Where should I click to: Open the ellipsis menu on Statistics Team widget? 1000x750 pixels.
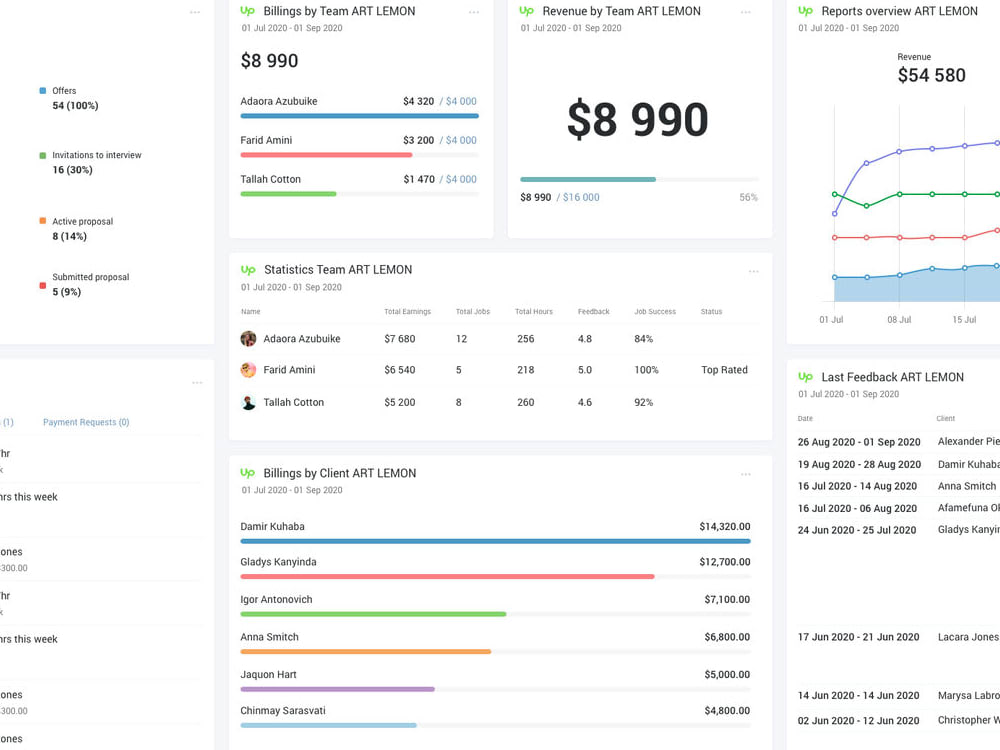(755, 270)
